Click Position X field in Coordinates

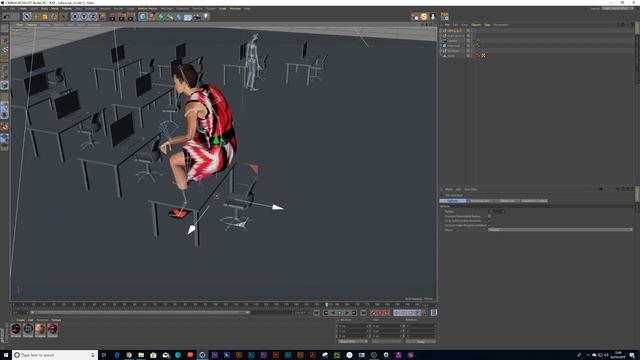(354, 326)
